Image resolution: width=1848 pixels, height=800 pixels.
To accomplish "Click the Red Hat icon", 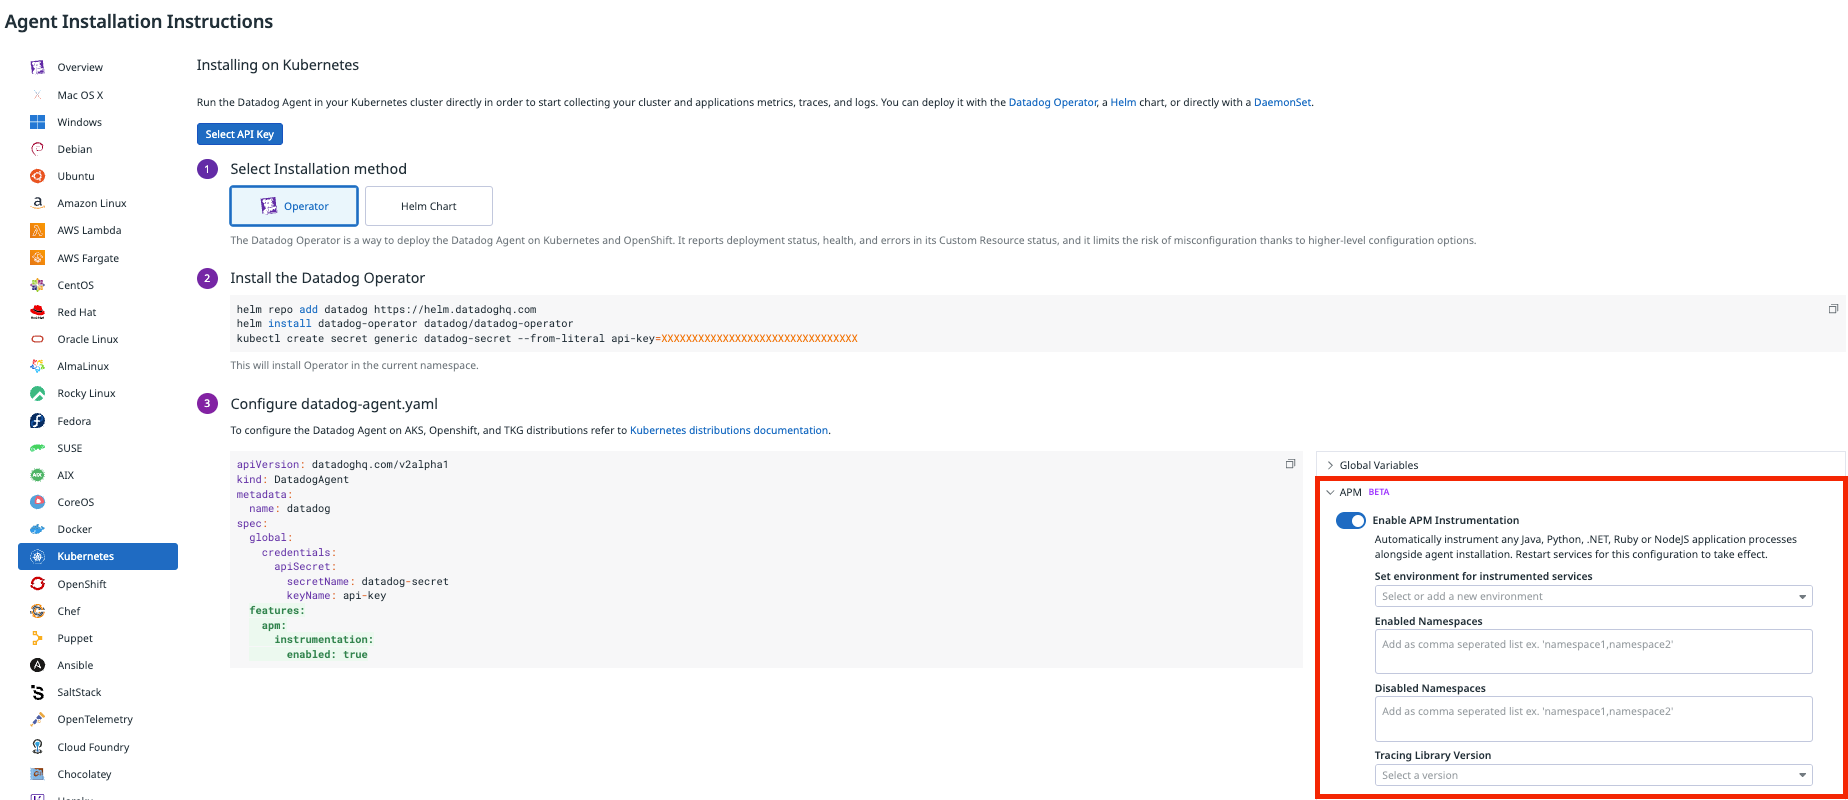I will [x=38, y=312].
